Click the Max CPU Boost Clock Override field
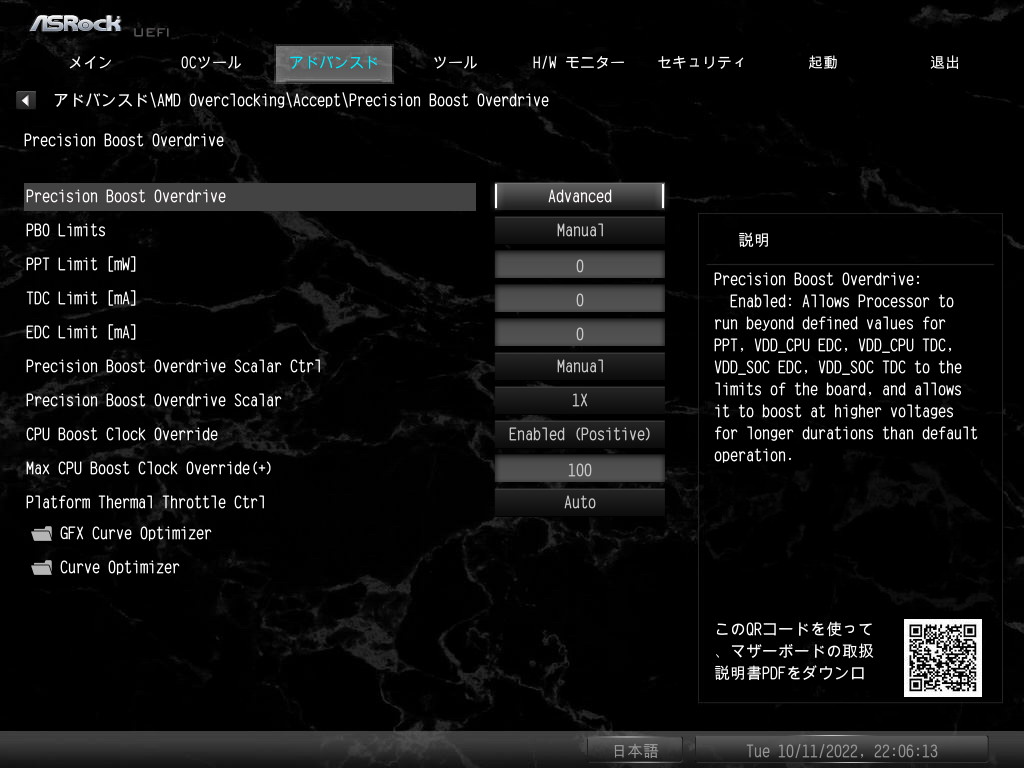The image size is (1024, 768). [579, 469]
